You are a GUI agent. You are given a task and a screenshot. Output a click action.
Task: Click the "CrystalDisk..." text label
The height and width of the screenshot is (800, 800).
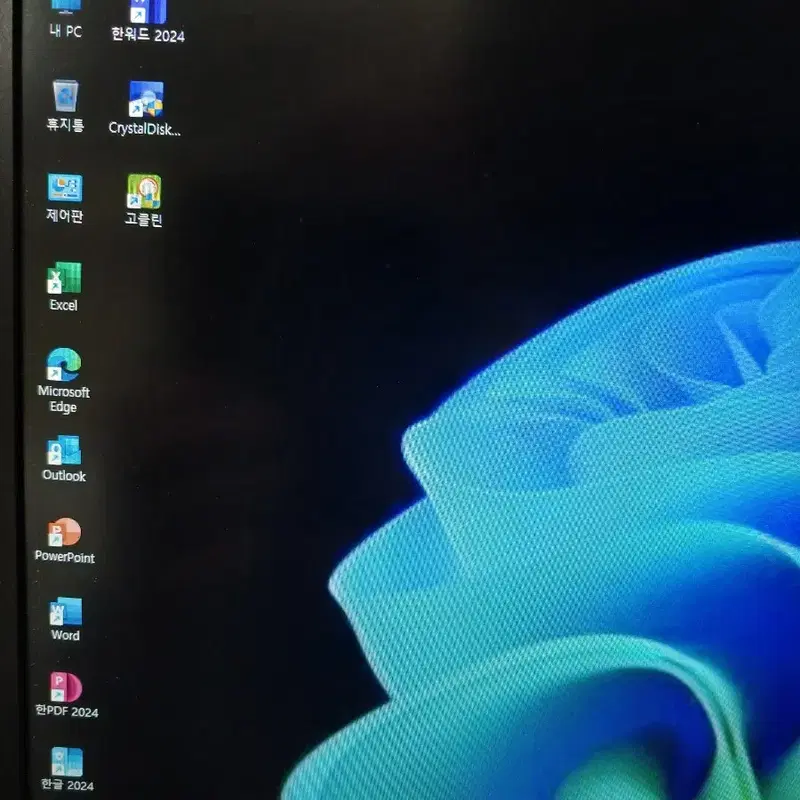[144, 129]
